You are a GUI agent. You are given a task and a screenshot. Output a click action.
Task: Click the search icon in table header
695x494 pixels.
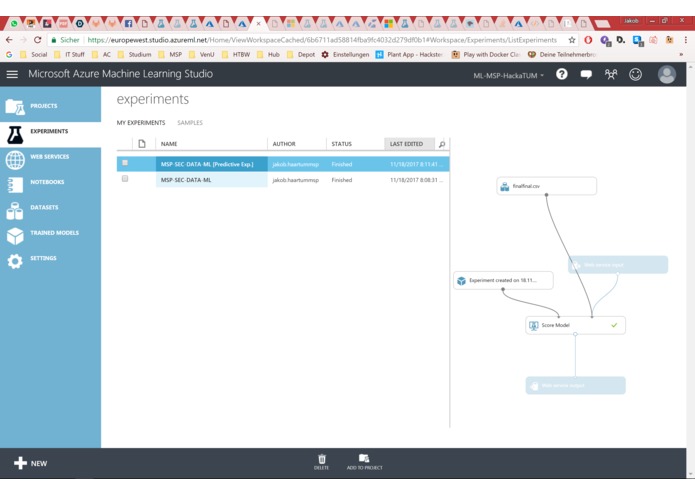[x=441, y=144]
